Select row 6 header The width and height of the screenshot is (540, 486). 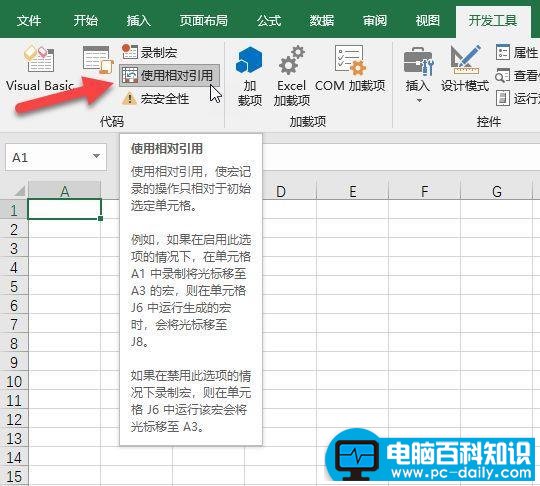click(14, 305)
